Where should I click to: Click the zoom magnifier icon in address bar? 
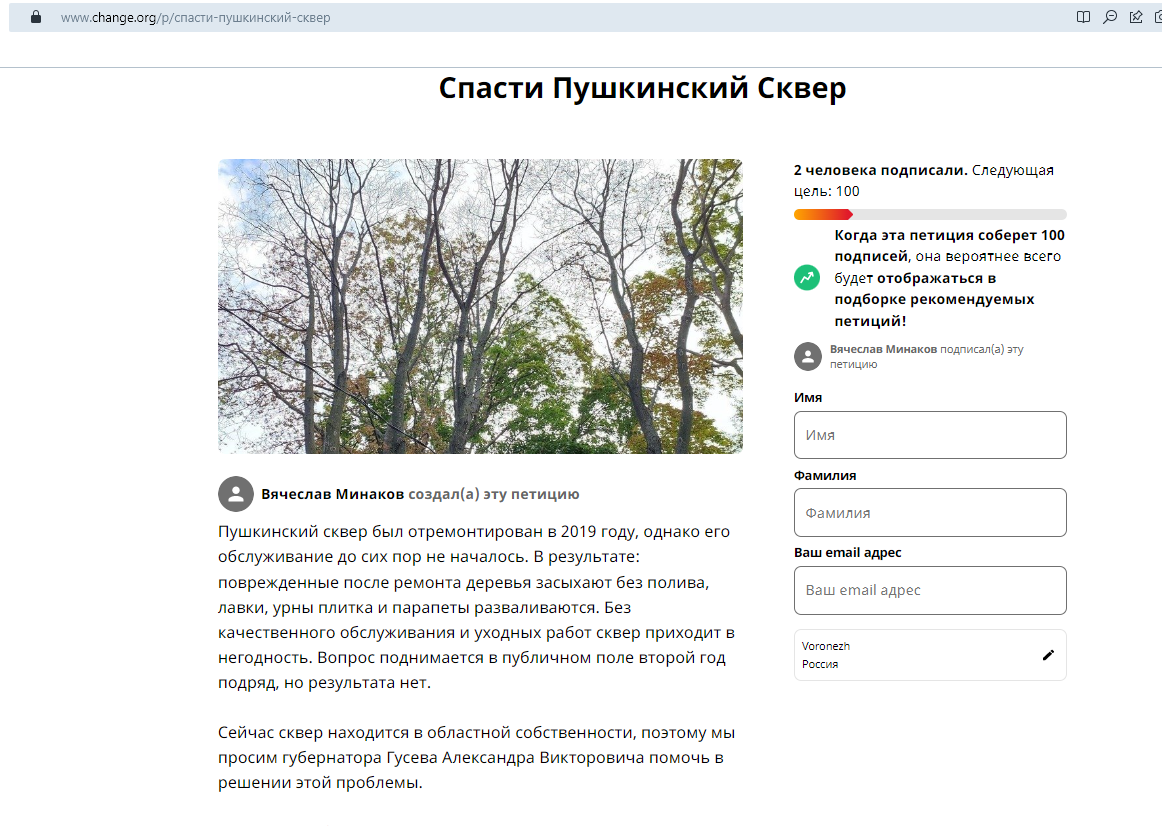point(1109,17)
